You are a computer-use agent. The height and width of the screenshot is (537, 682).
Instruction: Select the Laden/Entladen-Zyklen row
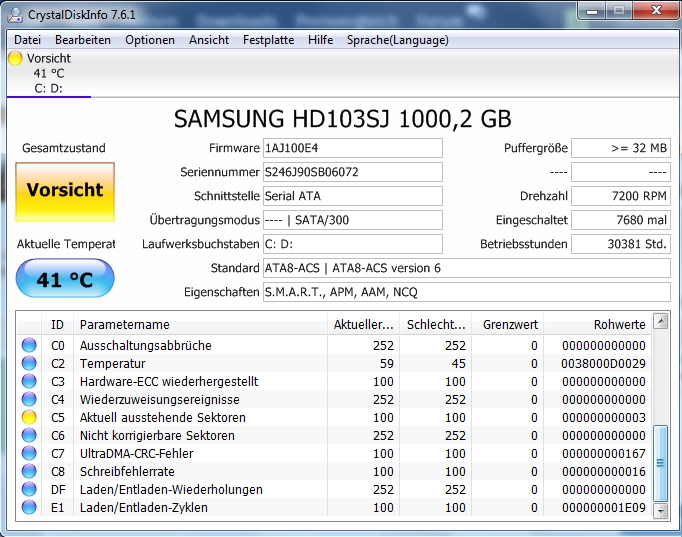tap(334, 507)
